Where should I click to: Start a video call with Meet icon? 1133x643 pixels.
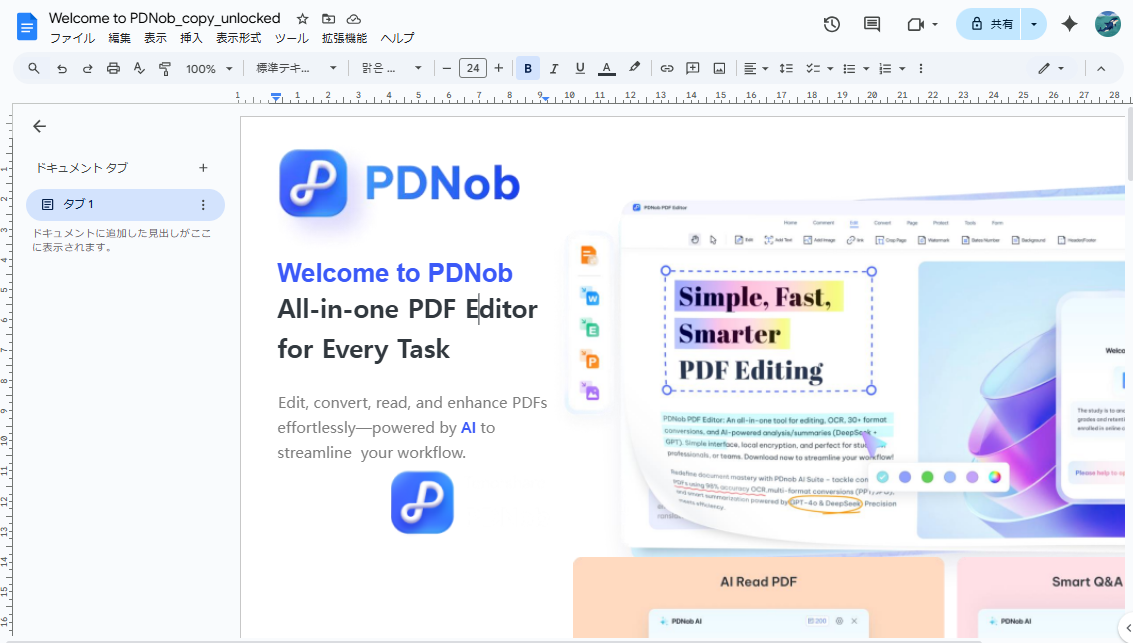point(916,25)
